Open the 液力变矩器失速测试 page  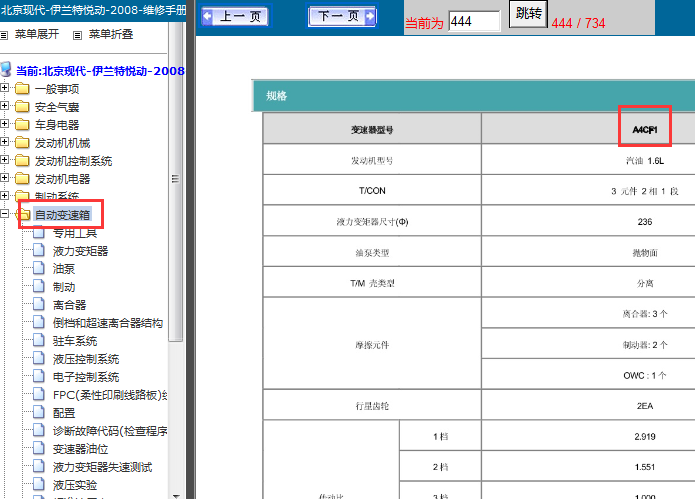(102, 467)
